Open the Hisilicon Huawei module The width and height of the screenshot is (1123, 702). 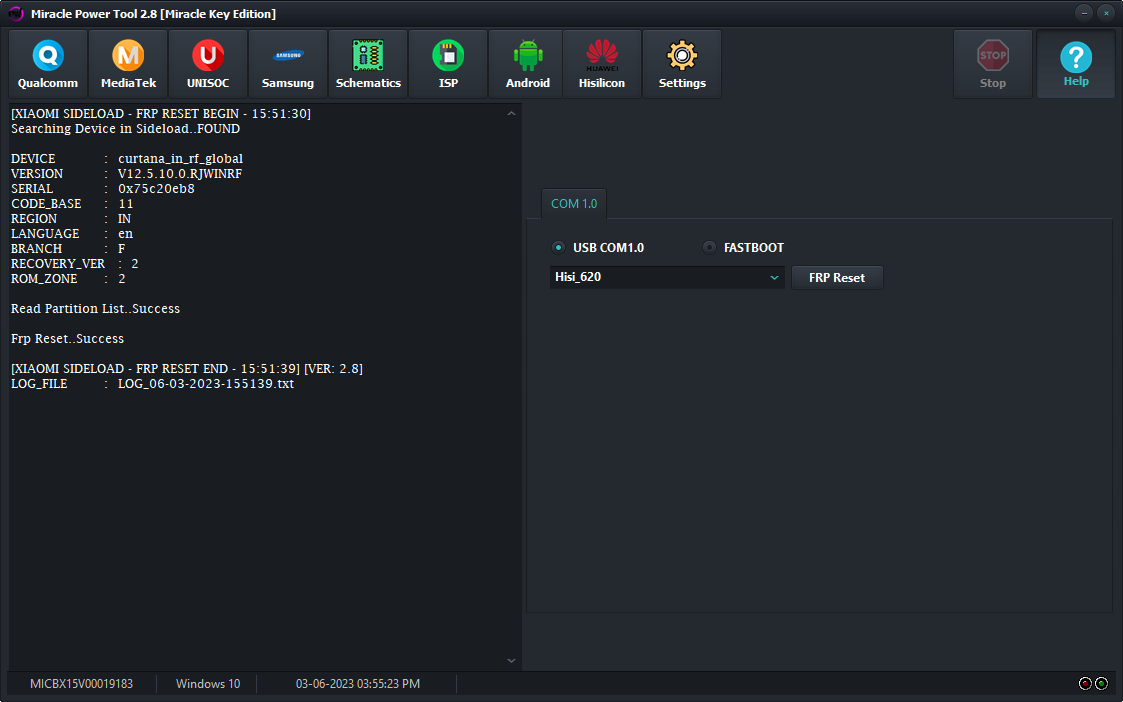(602, 64)
